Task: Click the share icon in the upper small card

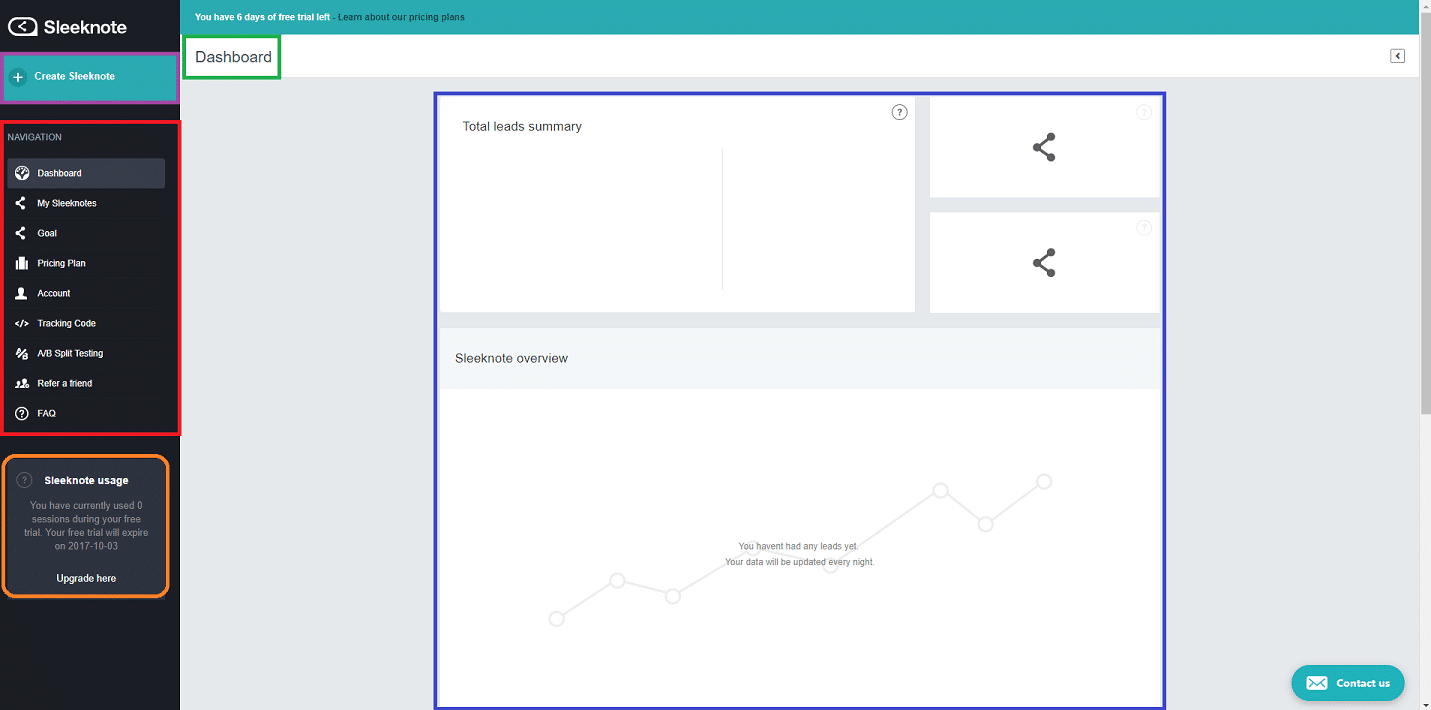Action: point(1044,148)
